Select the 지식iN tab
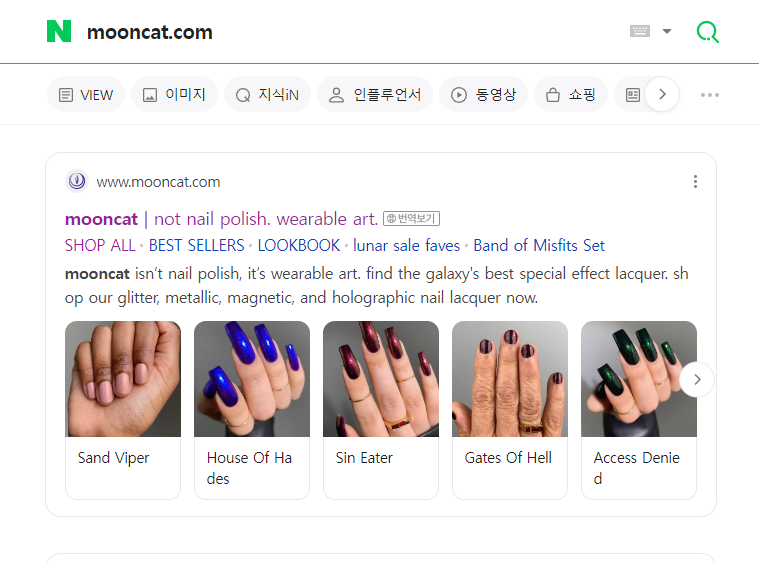The height and width of the screenshot is (562, 759). [x=267, y=94]
